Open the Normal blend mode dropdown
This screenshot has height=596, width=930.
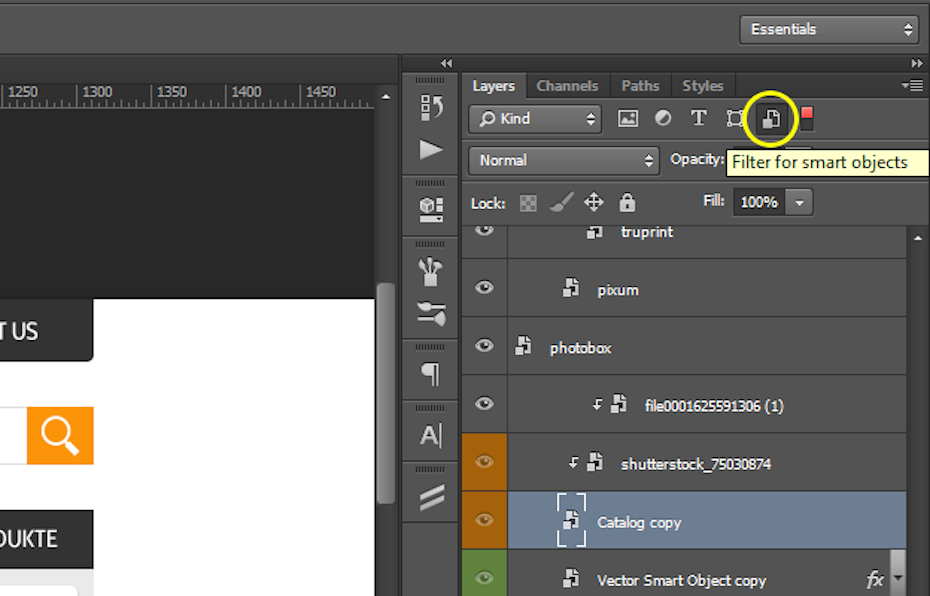pyautogui.click(x=563, y=160)
